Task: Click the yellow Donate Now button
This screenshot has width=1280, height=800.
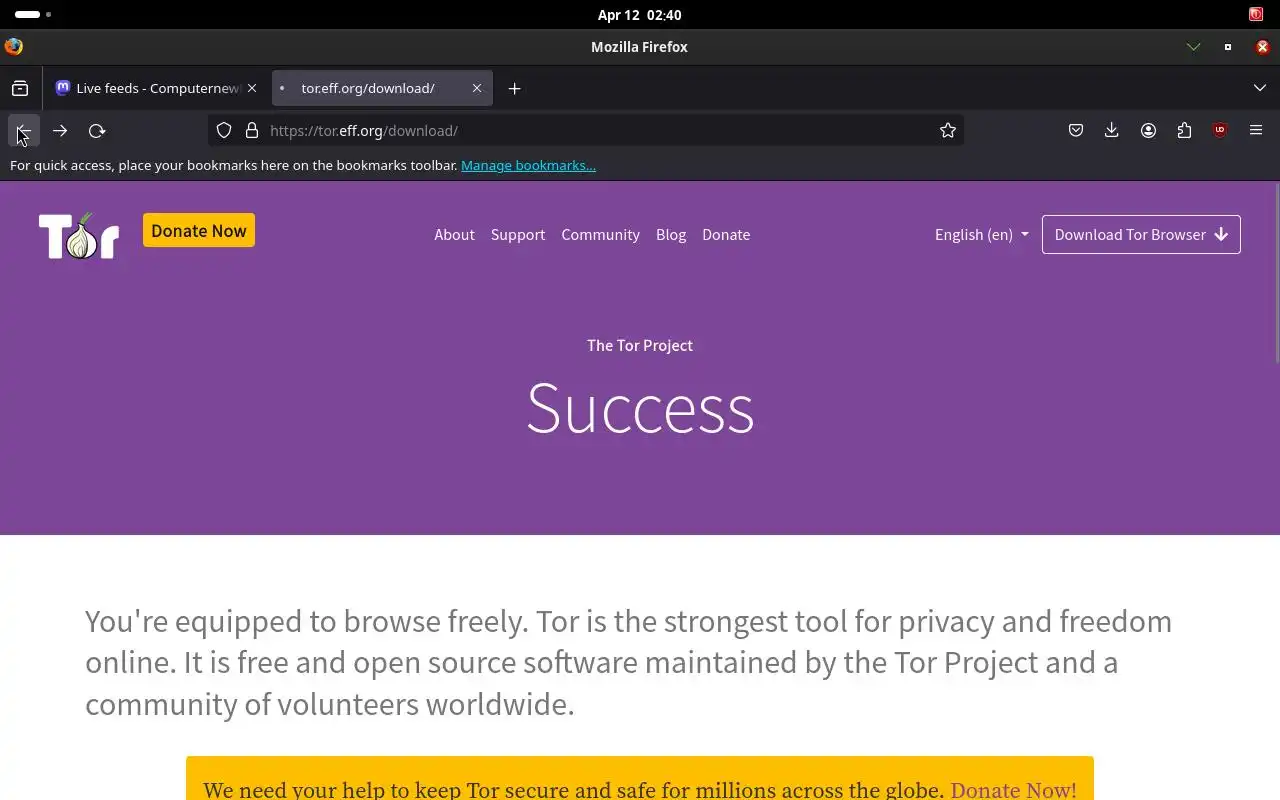Action: click(x=199, y=231)
